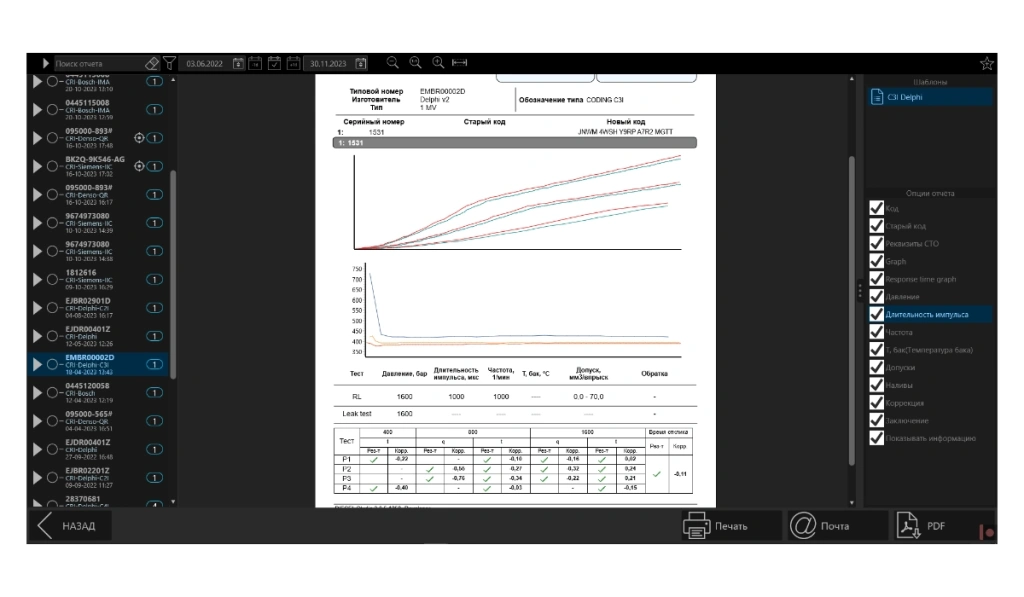The width and height of the screenshot is (1024, 597).
Task: Select the C3I Delphi template
Action: tap(929, 97)
